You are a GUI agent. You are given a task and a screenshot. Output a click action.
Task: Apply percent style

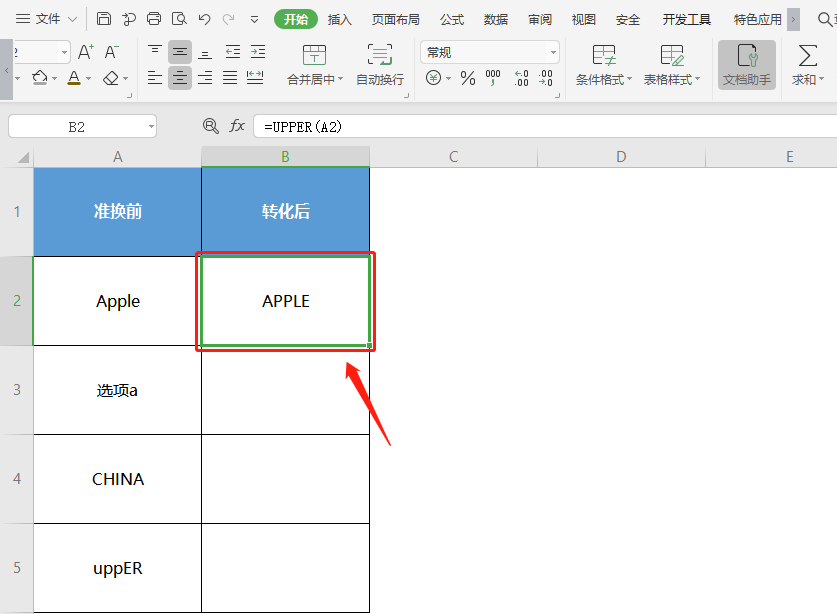point(468,78)
